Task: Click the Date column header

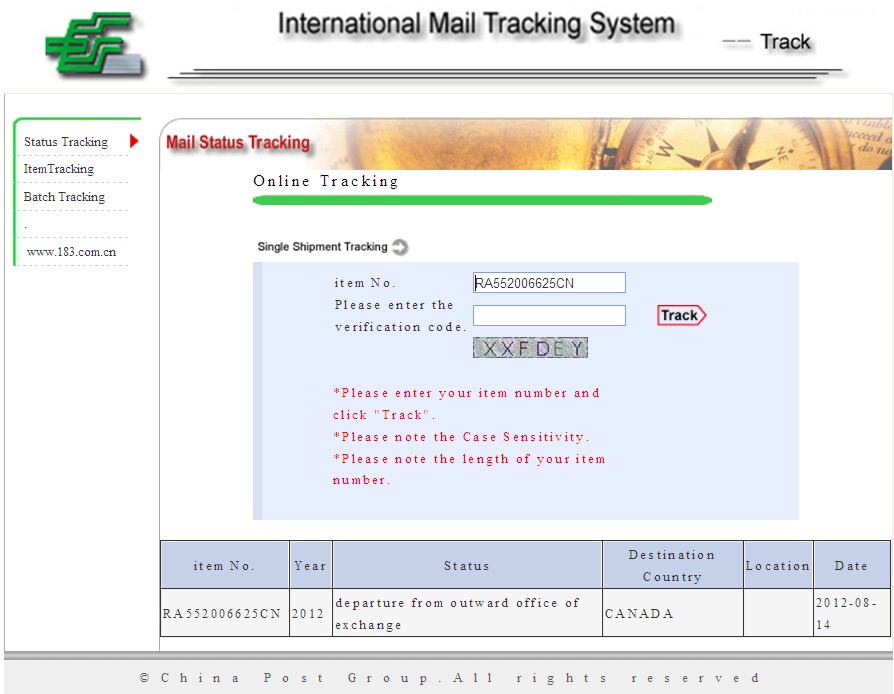Action: click(x=851, y=566)
